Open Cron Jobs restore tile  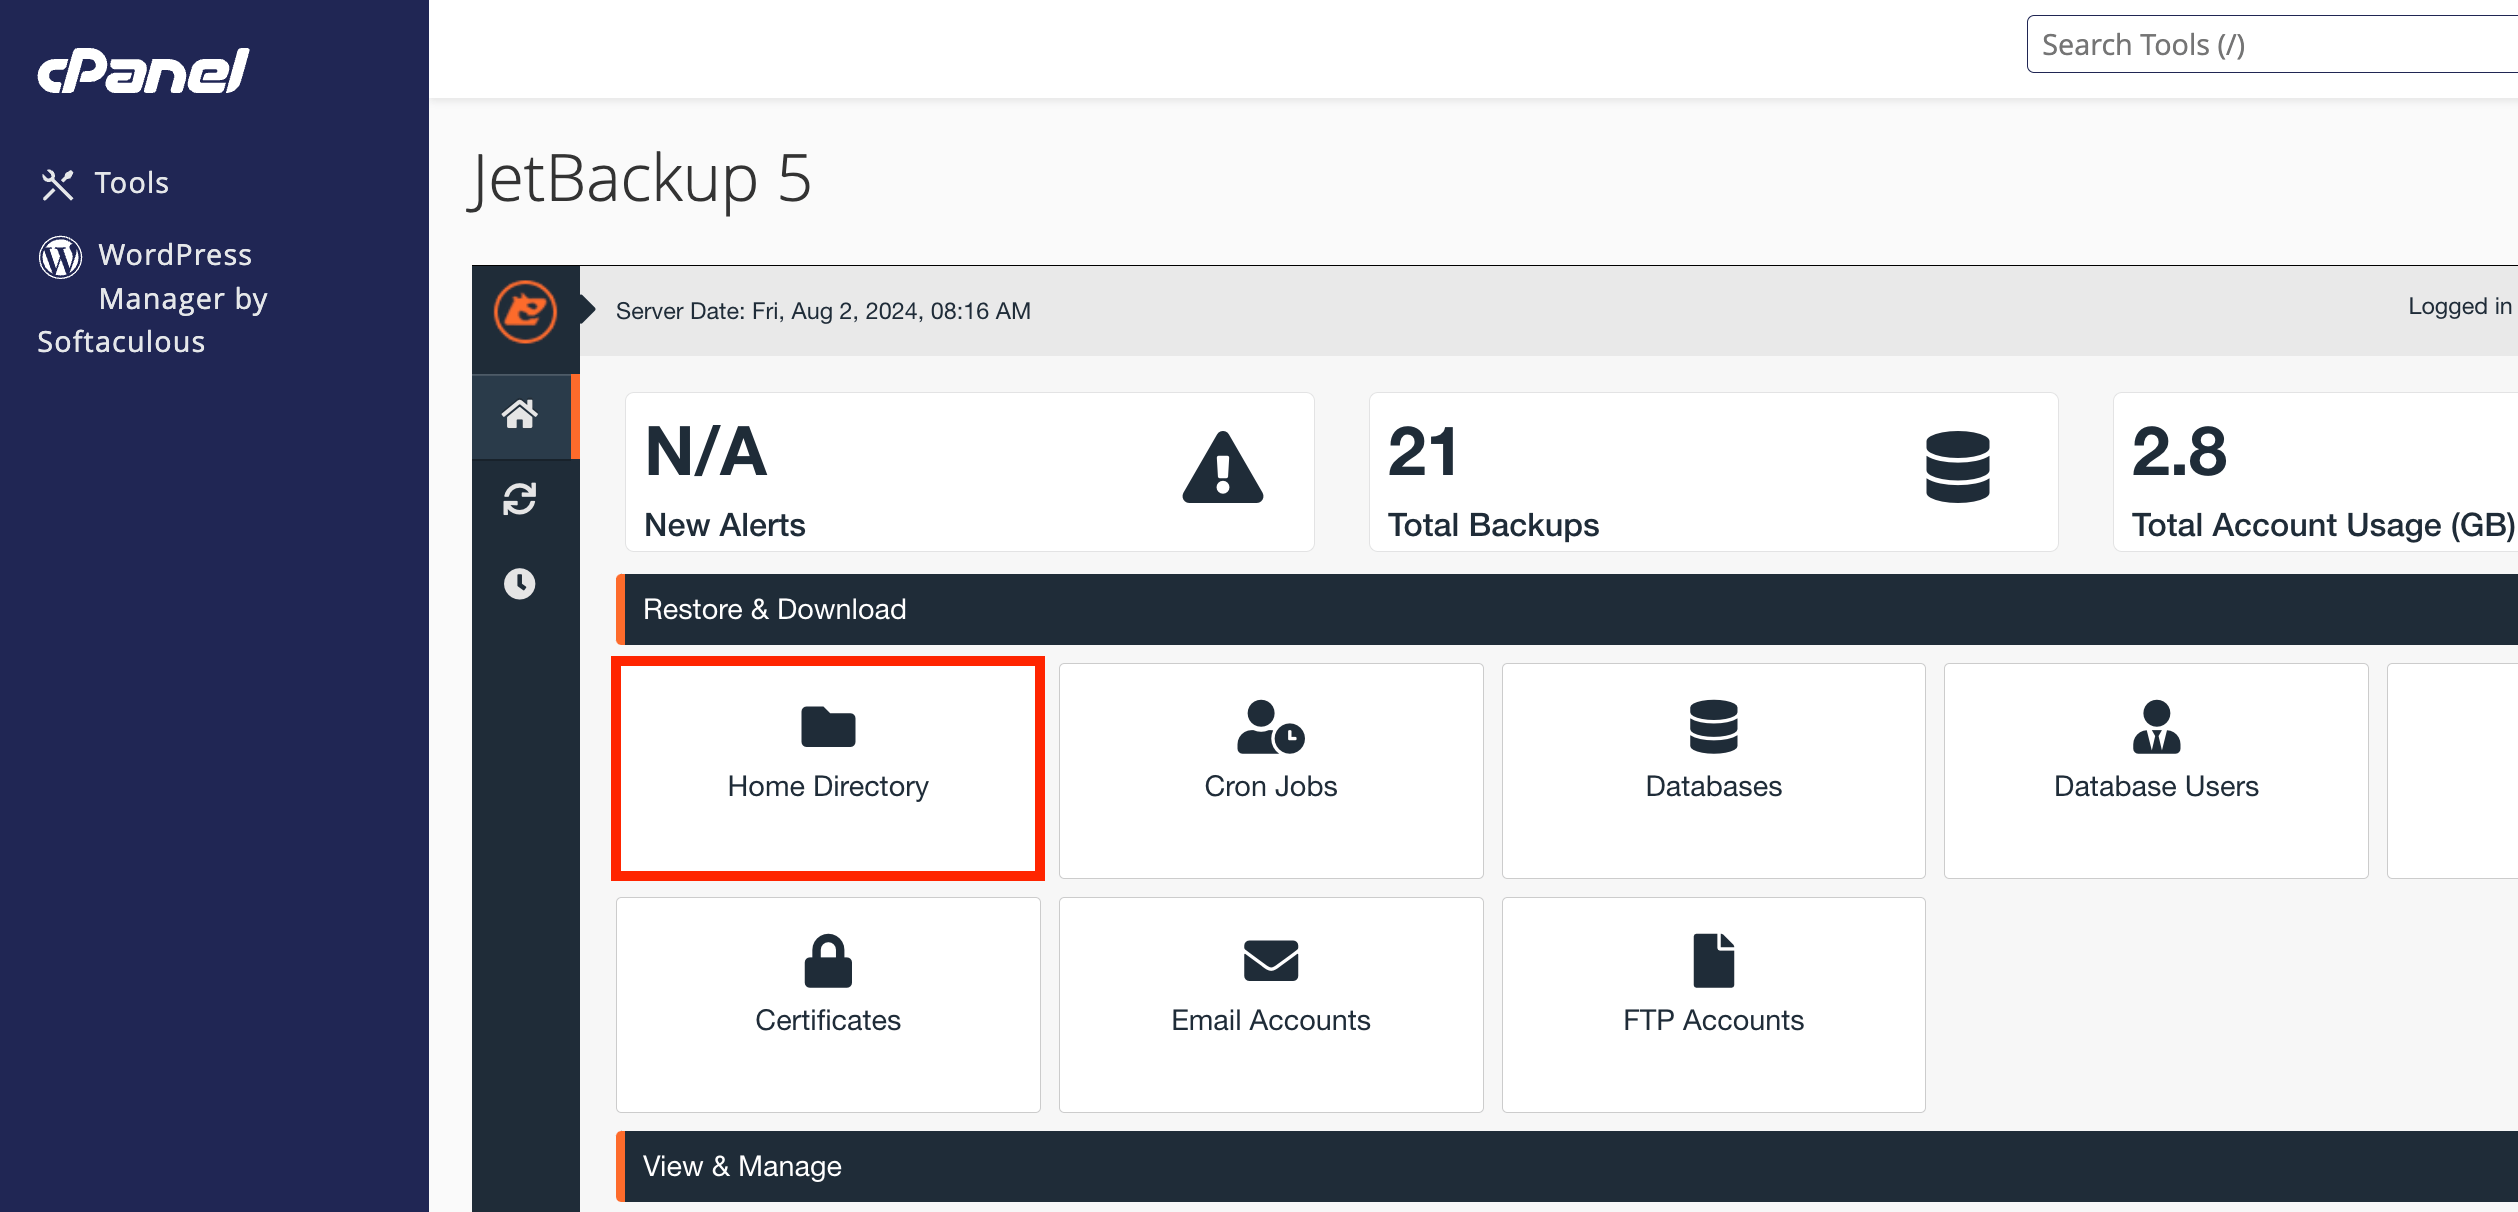[1270, 770]
